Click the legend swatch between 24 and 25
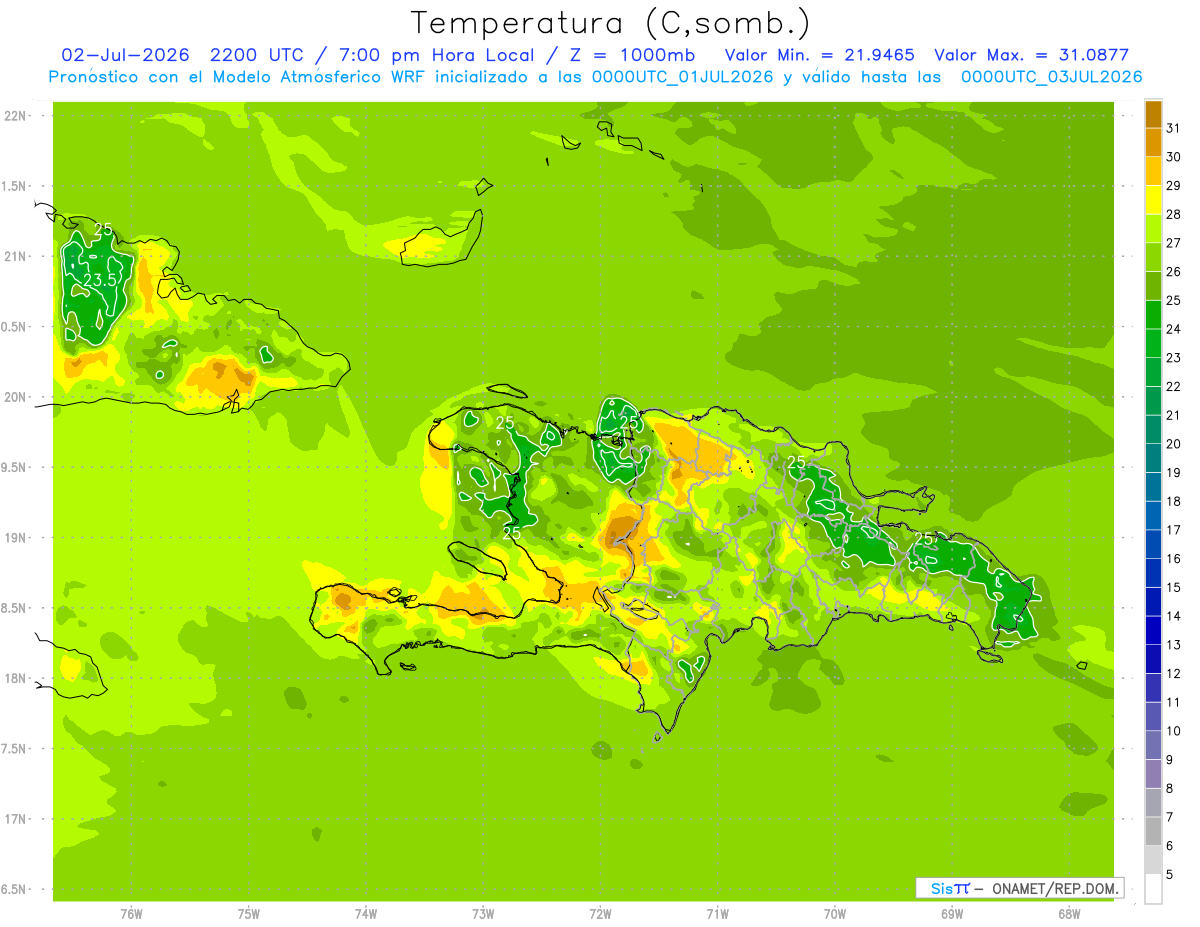Screen dimensions: 1200x927 pos(1153,315)
